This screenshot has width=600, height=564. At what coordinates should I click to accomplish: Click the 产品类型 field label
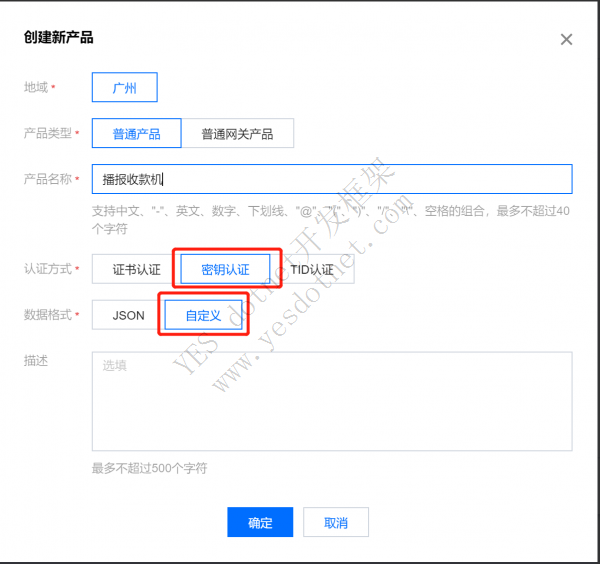(47, 133)
